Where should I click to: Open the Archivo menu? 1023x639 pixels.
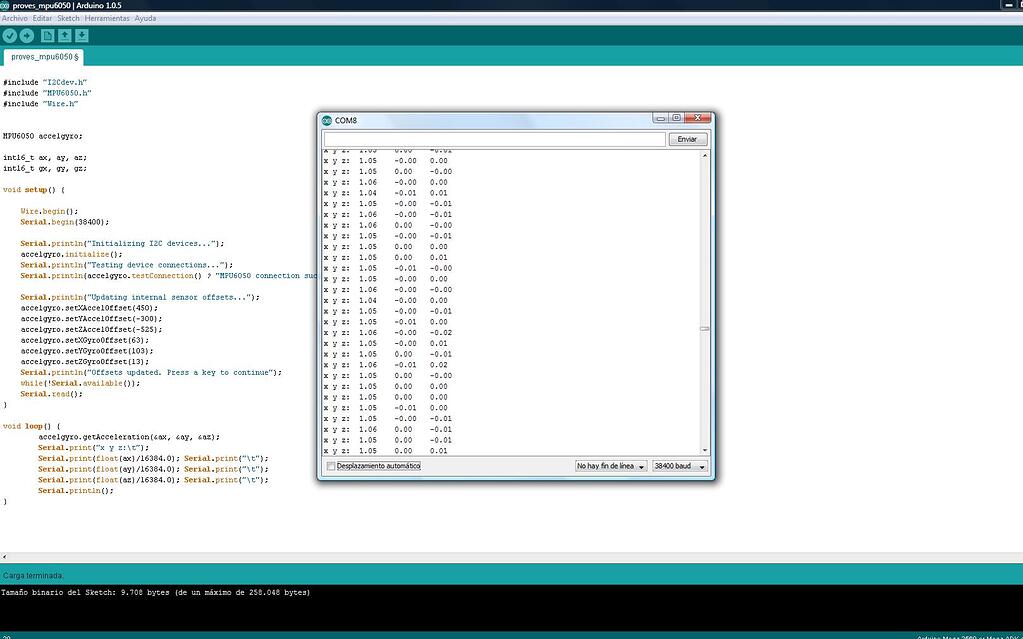pyautogui.click(x=14, y=18)
